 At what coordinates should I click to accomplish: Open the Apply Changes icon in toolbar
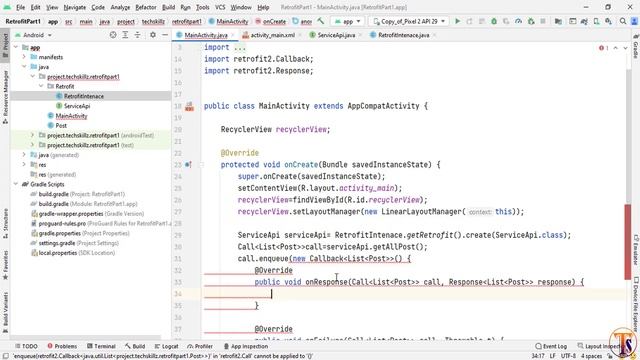click(469, 21)
